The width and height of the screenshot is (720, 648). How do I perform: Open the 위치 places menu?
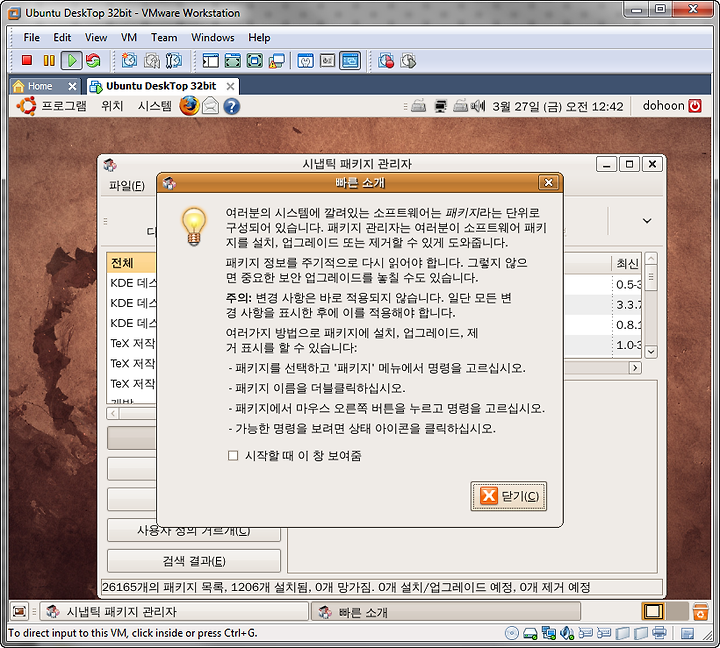[x=112, y=106]
